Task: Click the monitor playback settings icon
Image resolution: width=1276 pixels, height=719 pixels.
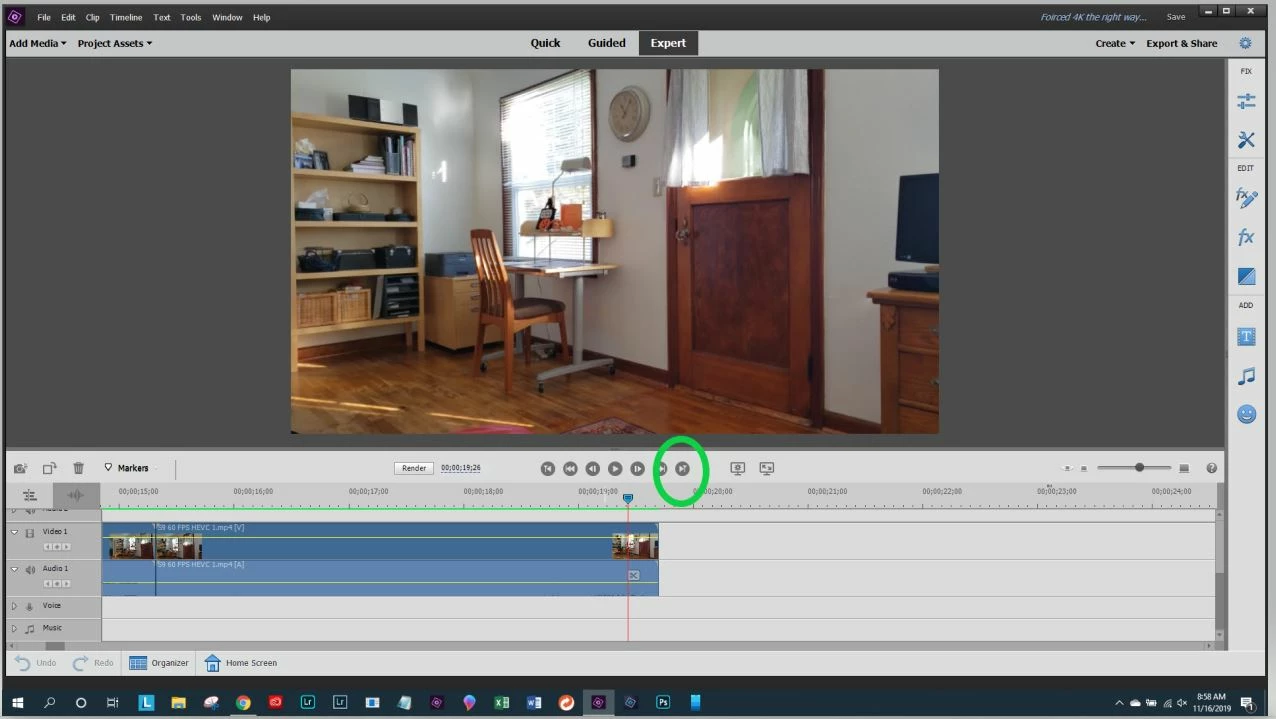Action: [738, 468]
